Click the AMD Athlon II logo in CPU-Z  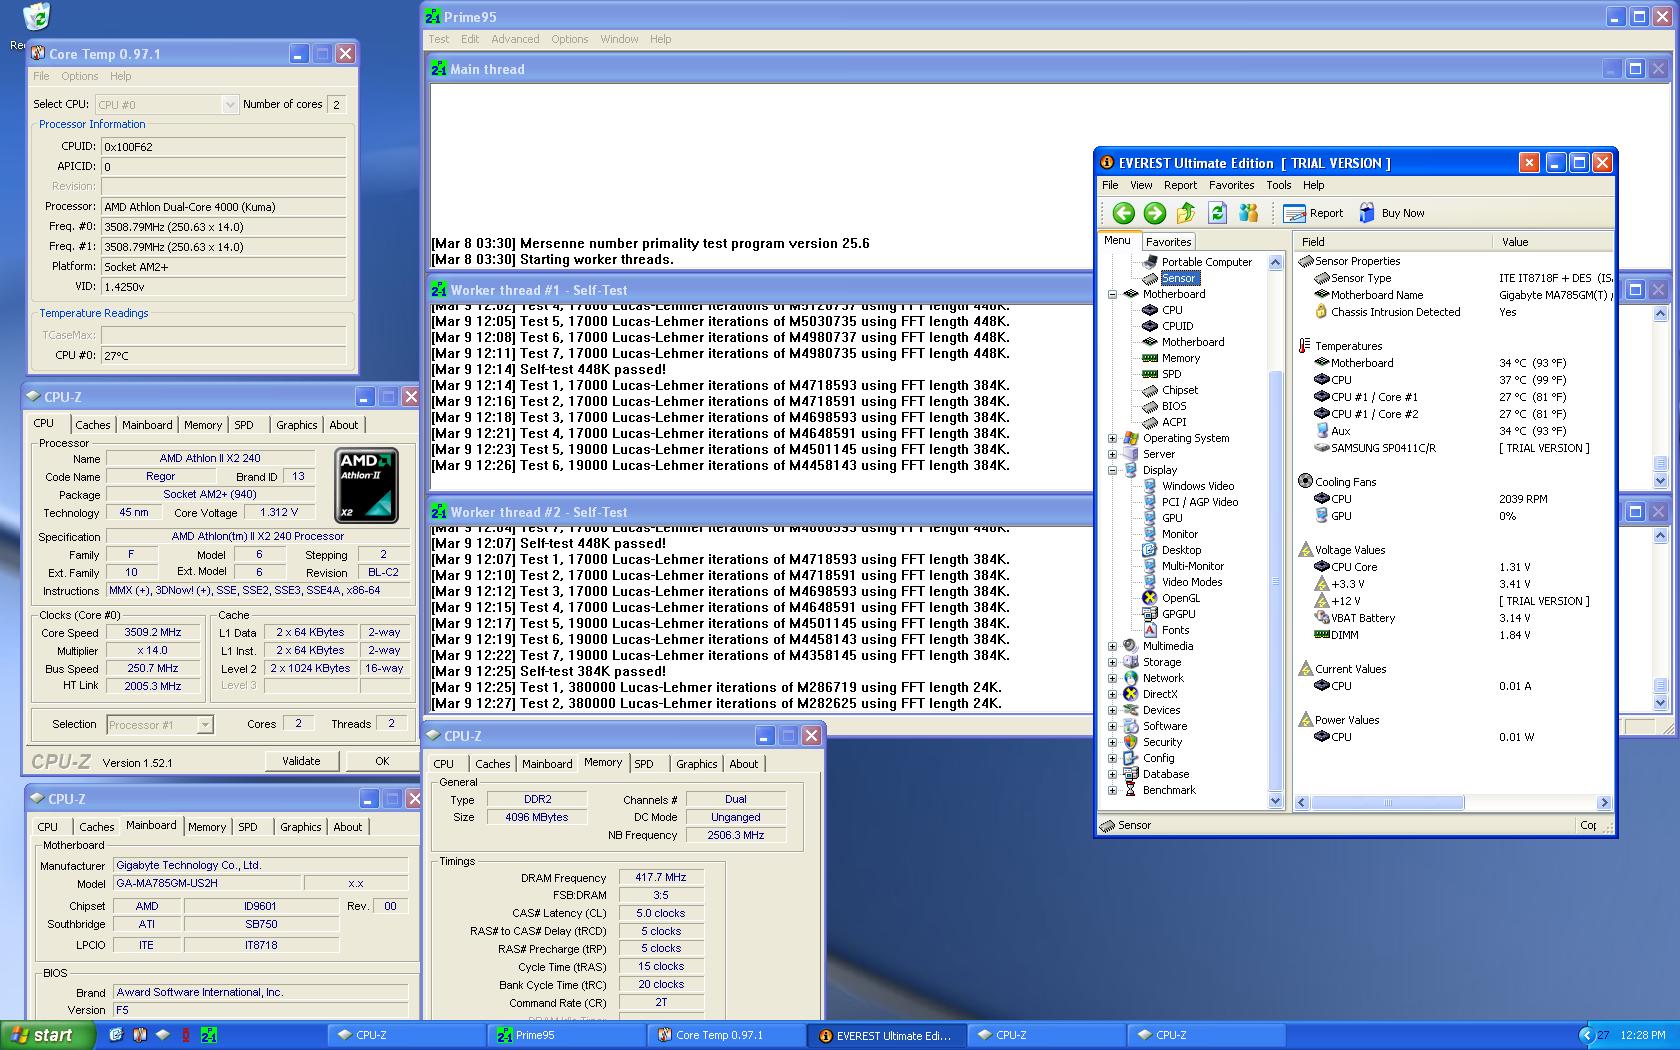click(x=366, y=486)
